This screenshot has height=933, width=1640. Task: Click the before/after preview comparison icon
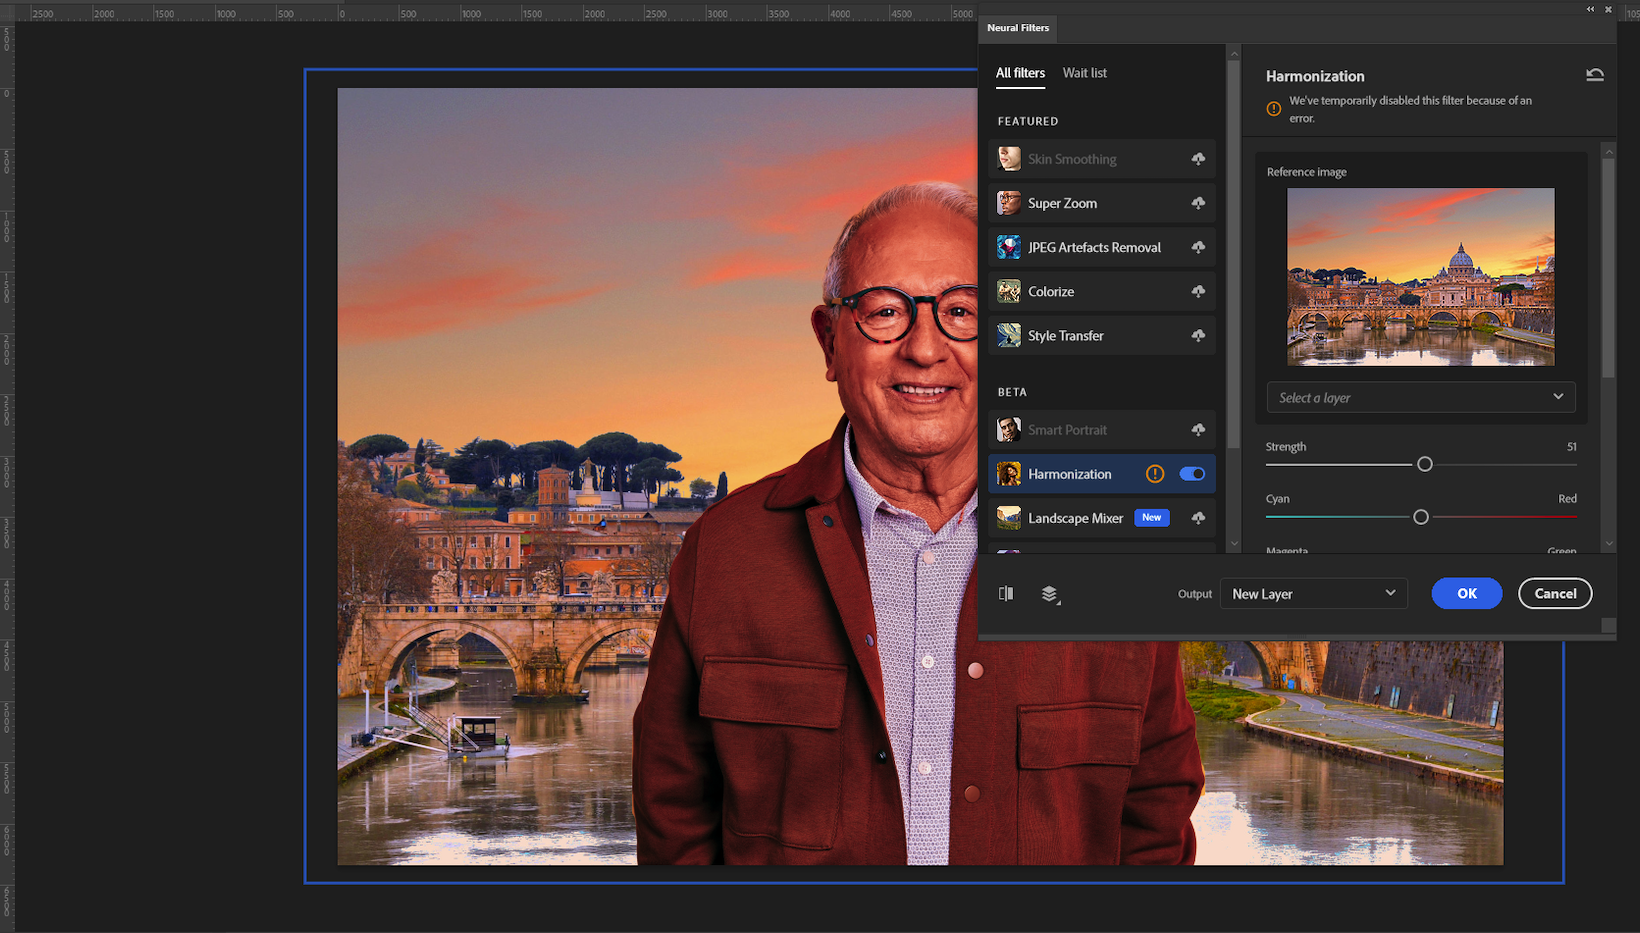coord(1005,593)
